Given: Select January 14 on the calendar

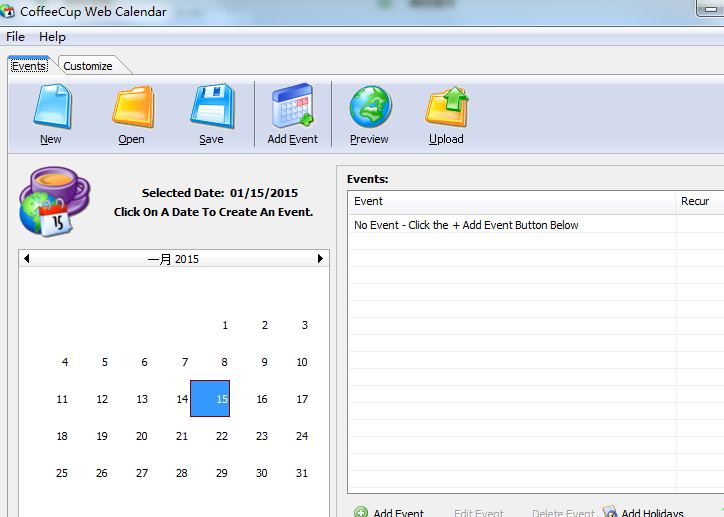Looking at the screenshot, I should (x=182, y=399).
